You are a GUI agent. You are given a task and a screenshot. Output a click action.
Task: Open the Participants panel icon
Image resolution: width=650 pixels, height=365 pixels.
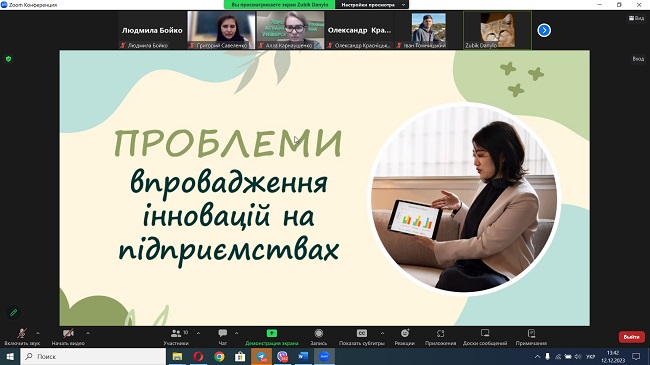pyautogui.click(x=176, y=333)
